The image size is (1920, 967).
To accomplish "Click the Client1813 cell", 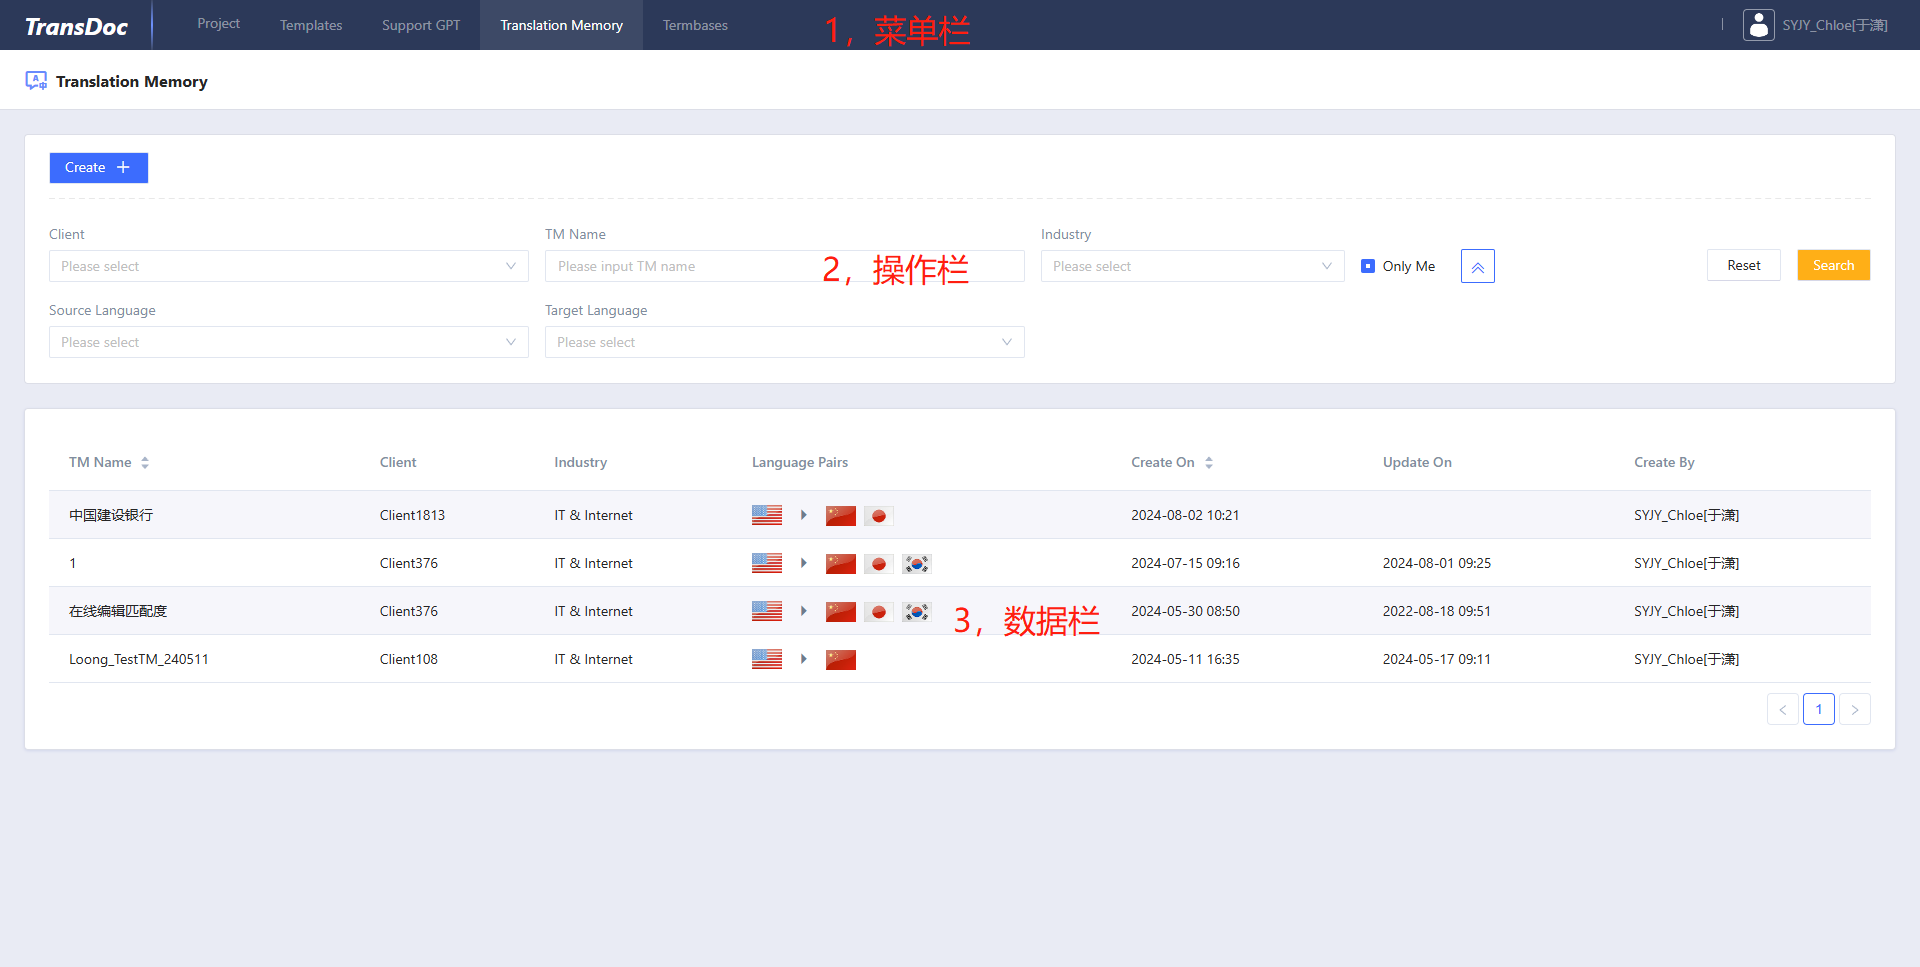I will point(412,515).
